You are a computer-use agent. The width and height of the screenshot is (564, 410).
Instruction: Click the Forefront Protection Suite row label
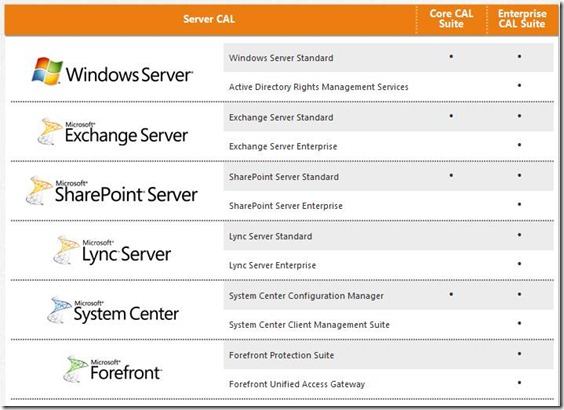point(281,355)
